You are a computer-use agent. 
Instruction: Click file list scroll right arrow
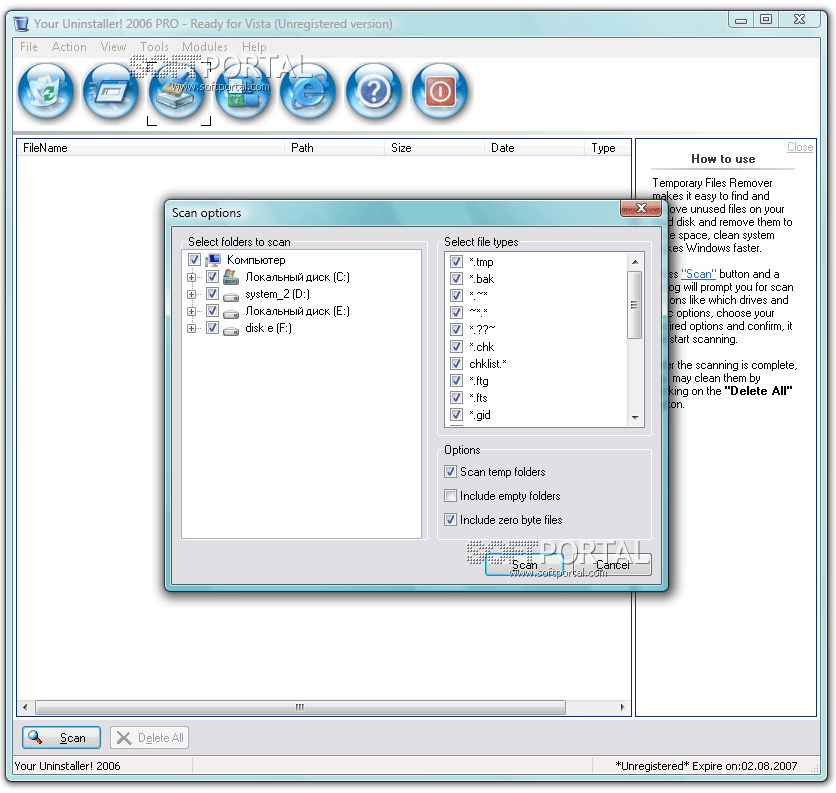pos(622,707)
